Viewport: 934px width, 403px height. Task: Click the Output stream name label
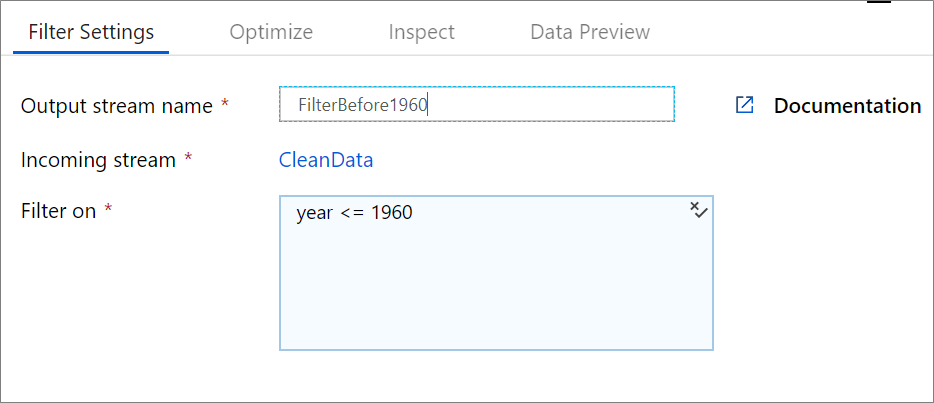pyautogui.click(x=117, y=106)
